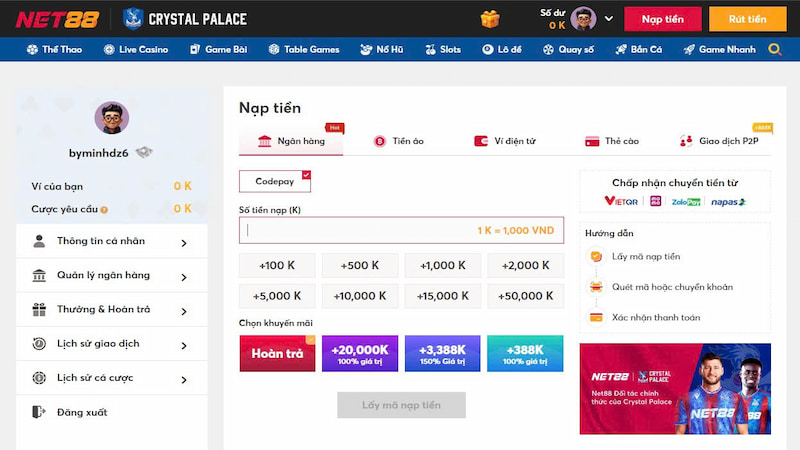Click the NET88 logo
The width and height of the screenshot is (800, 450).
(56, 19)
